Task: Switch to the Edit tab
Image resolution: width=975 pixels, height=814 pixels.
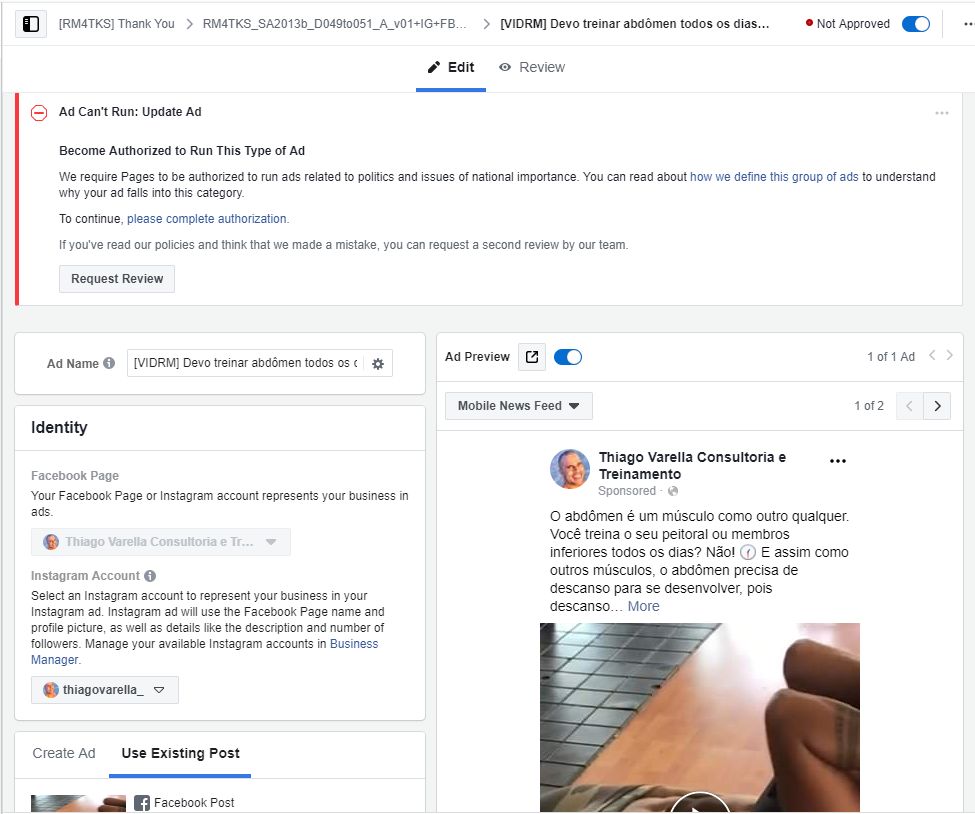Action: pos(451,67)
